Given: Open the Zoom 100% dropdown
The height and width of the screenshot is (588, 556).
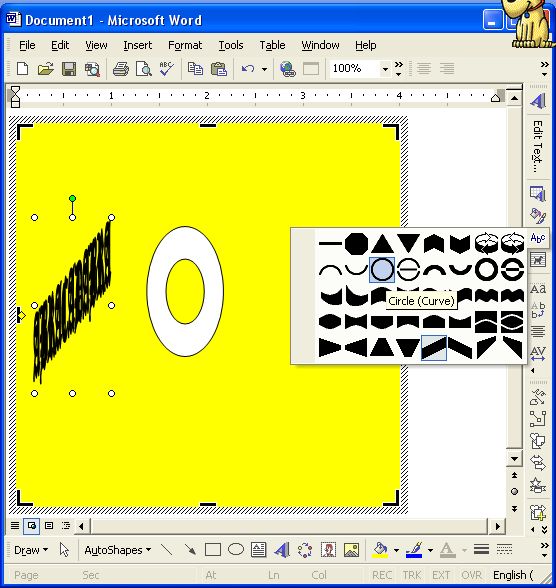Looking at the screenshot, I should (385, 69).
